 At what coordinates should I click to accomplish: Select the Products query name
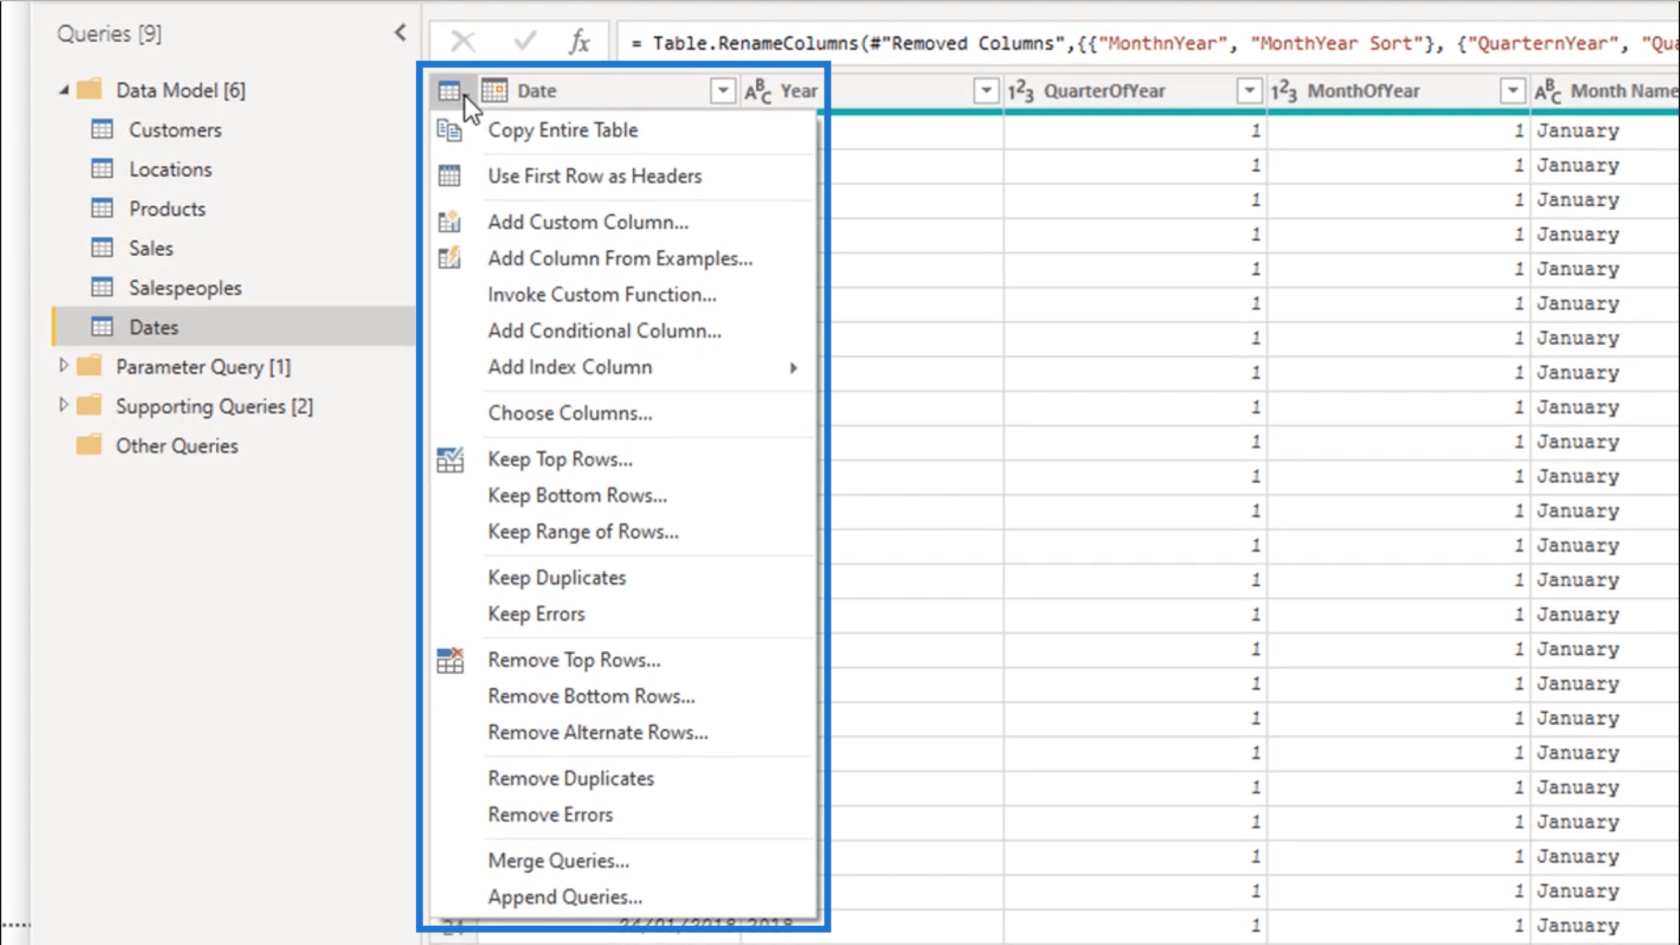point(167,209)
